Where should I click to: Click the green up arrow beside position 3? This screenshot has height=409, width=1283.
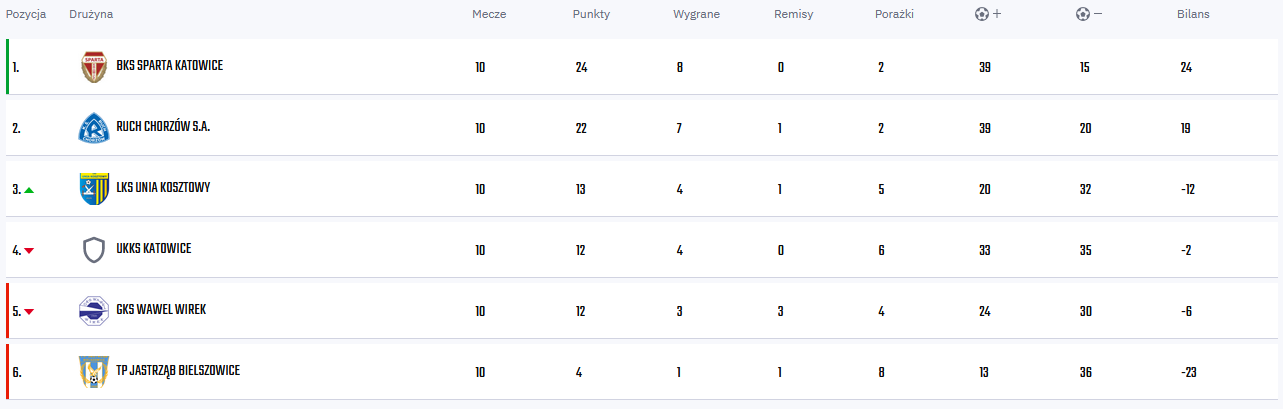click(29, 190)
